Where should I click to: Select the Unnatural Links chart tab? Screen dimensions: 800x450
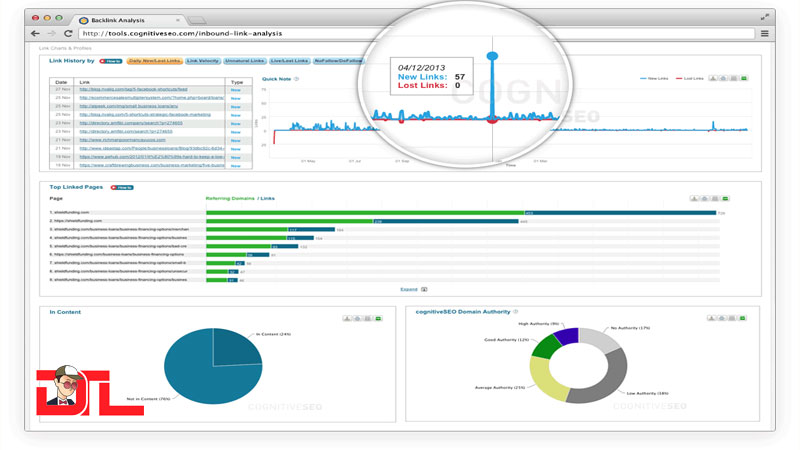click(x=244, y=61)
